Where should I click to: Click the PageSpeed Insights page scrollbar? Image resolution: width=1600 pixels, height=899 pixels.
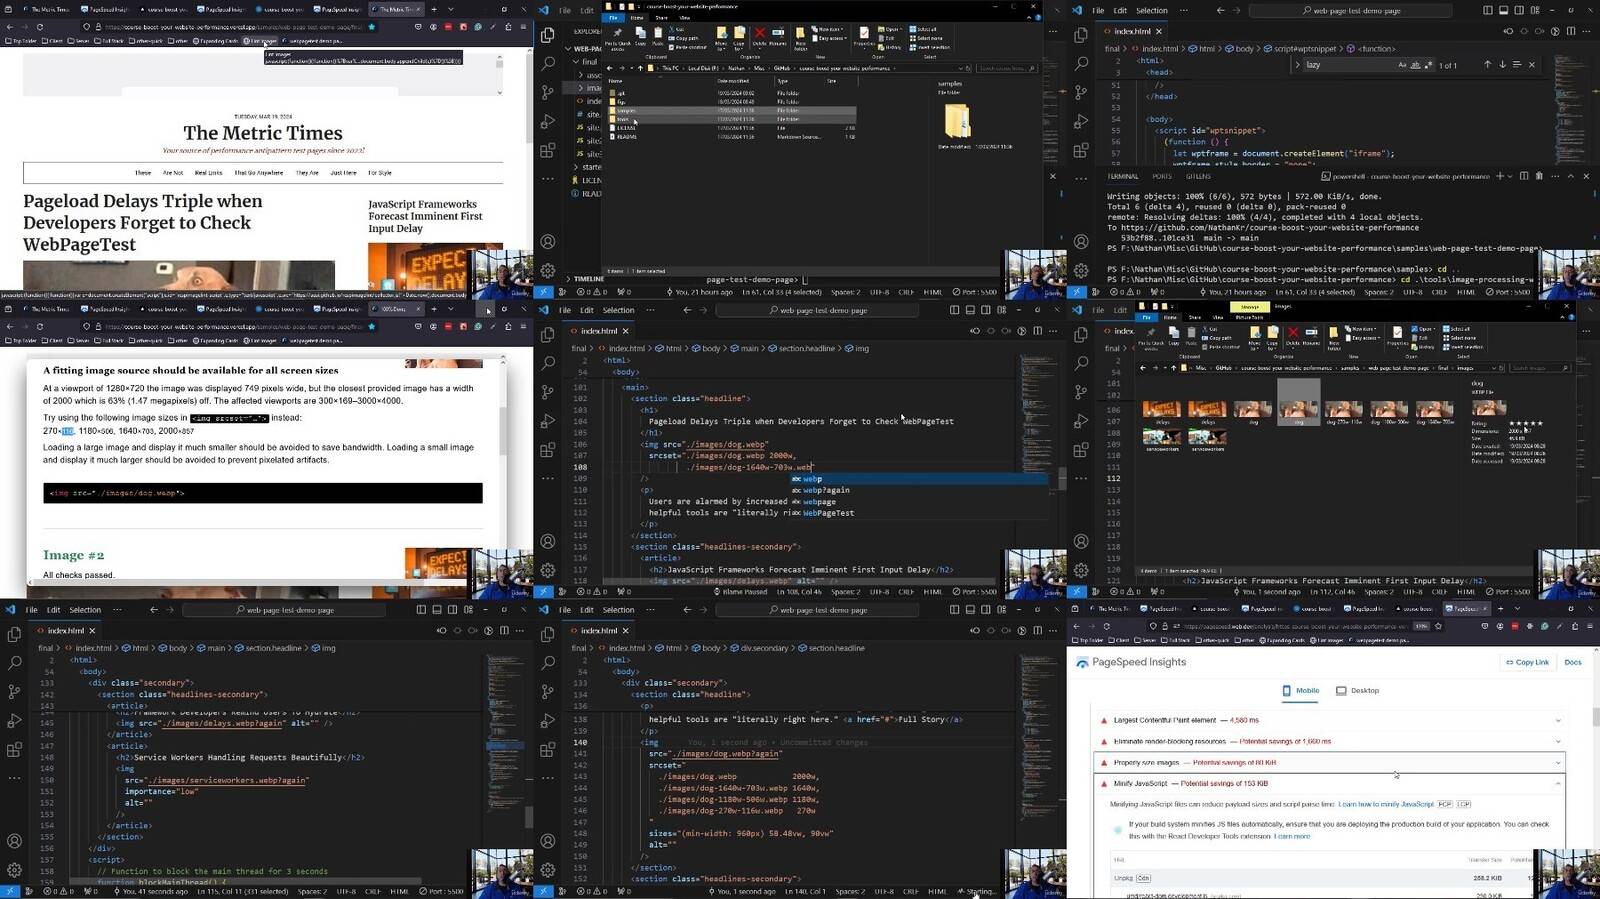1595,717
